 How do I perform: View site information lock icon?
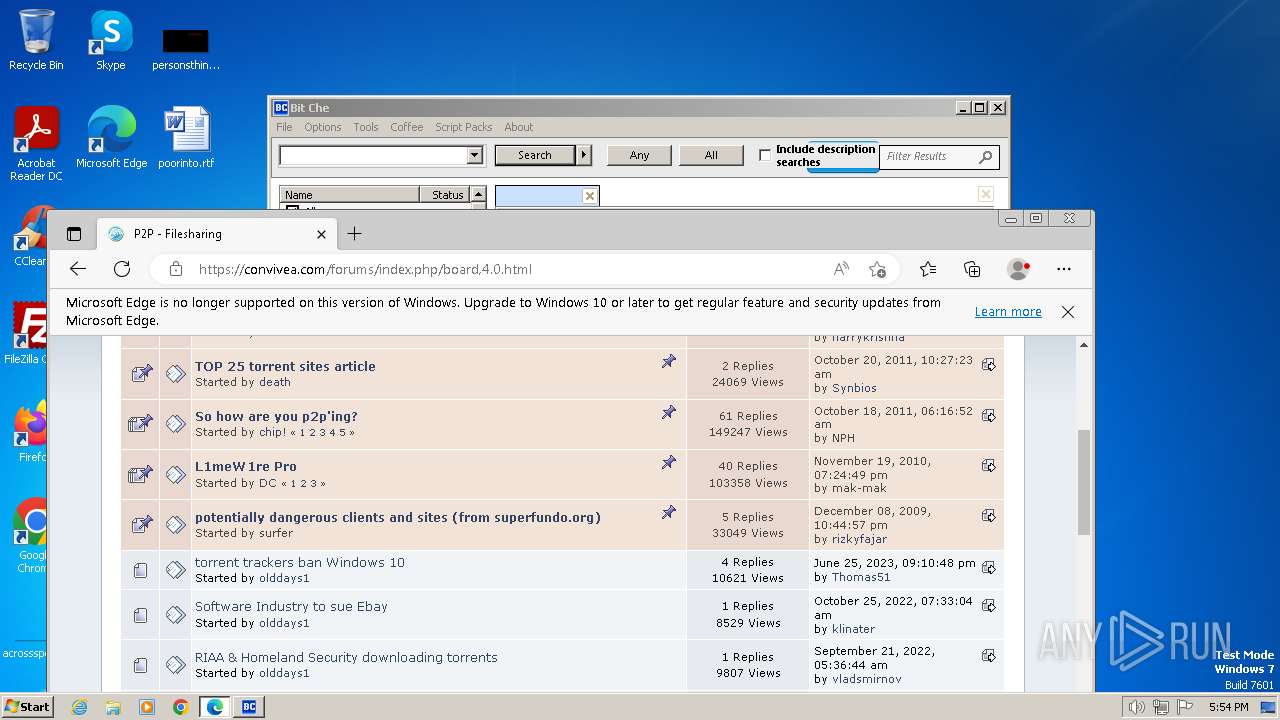point(176,269)
